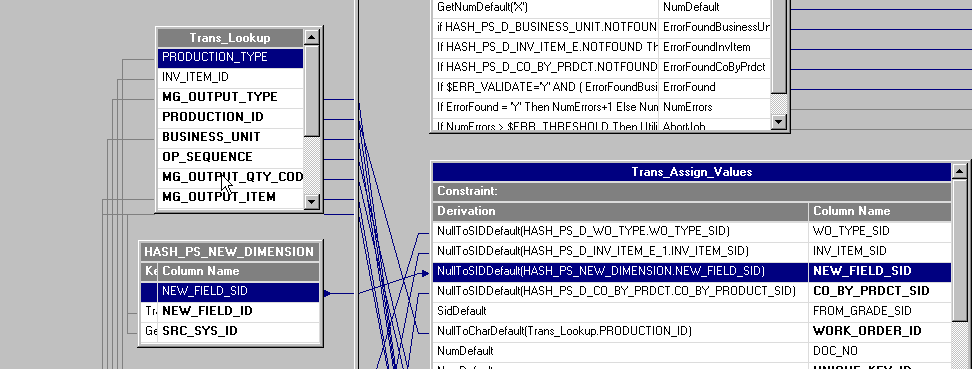Select HASH_PS_D_CO_BY_PRDCT.NOTFOUND derivation row
Image resolution: width=972 pixels, height=369 pixels.
click(x=546, y=67)
